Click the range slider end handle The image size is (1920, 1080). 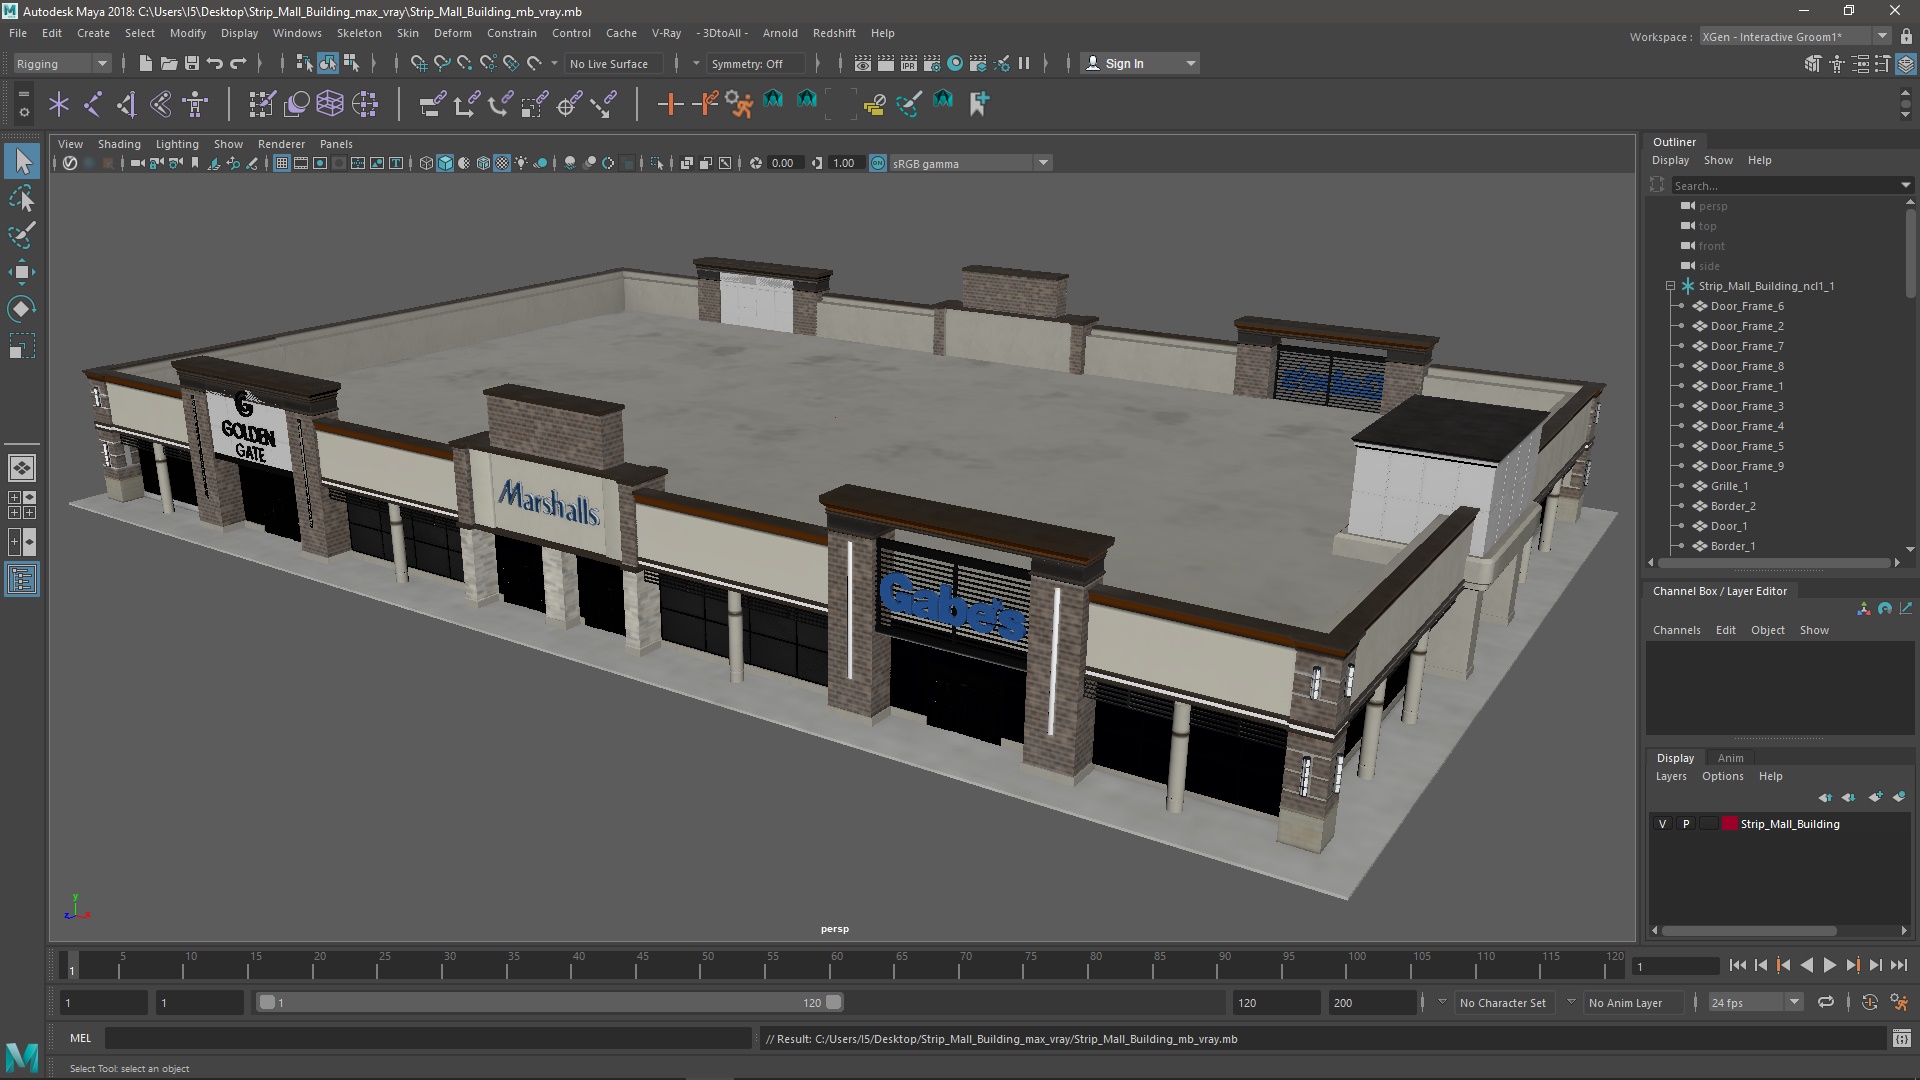click(834, 1002)
